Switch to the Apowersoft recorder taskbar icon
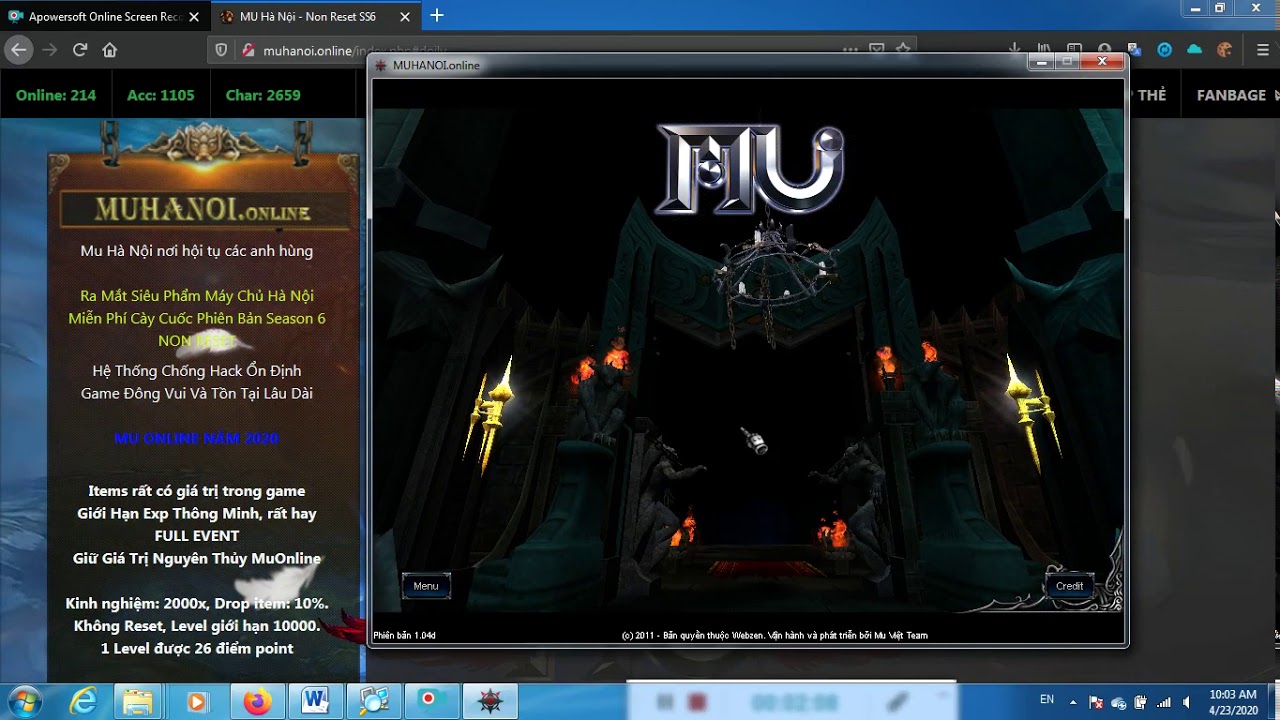The height and width of the screenshot is (720, 1280). tap(433, 702)
